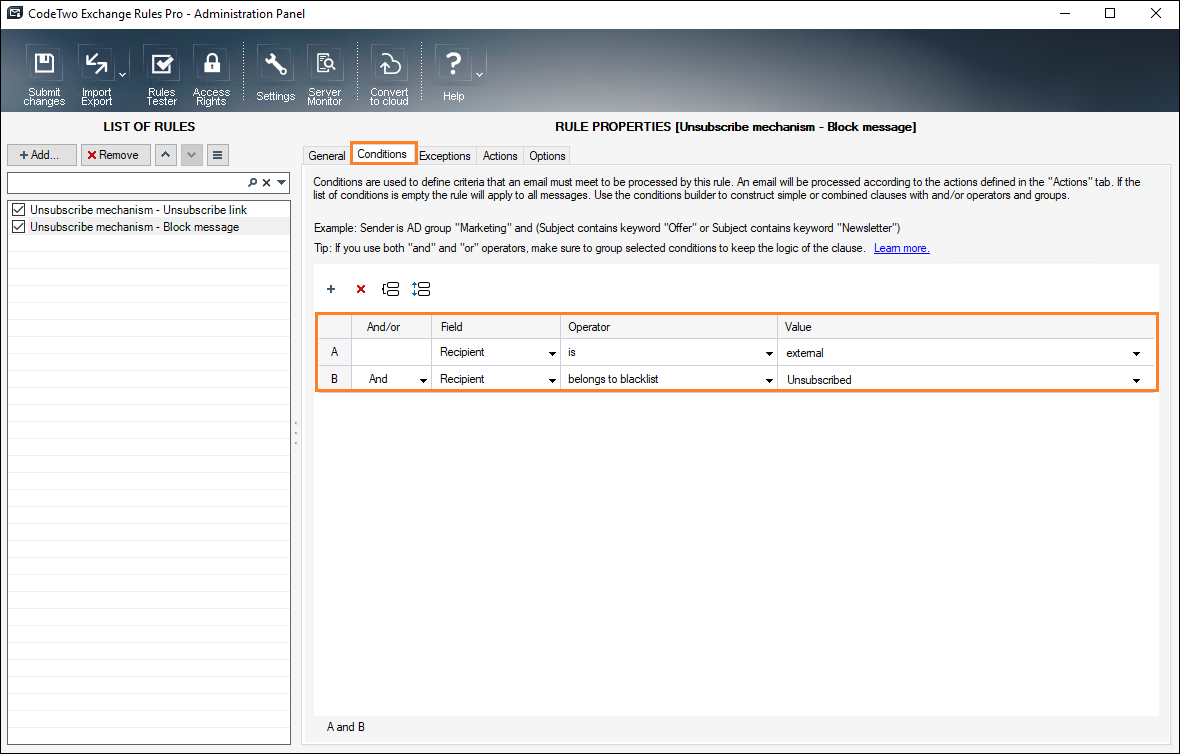Click the Remove rule button
The height and width of the screenshot is (754, 1180).
click(115, 155)
